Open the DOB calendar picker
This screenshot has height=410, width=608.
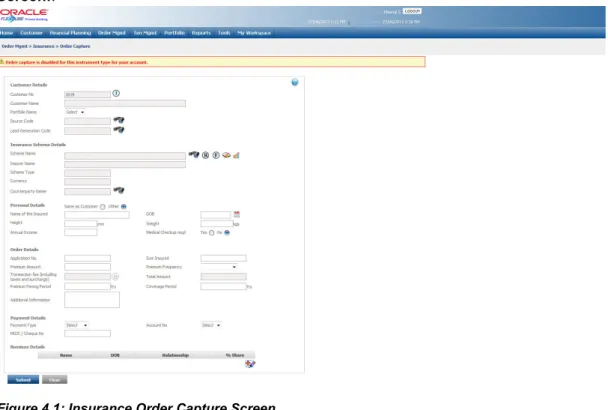click(237, 214)
